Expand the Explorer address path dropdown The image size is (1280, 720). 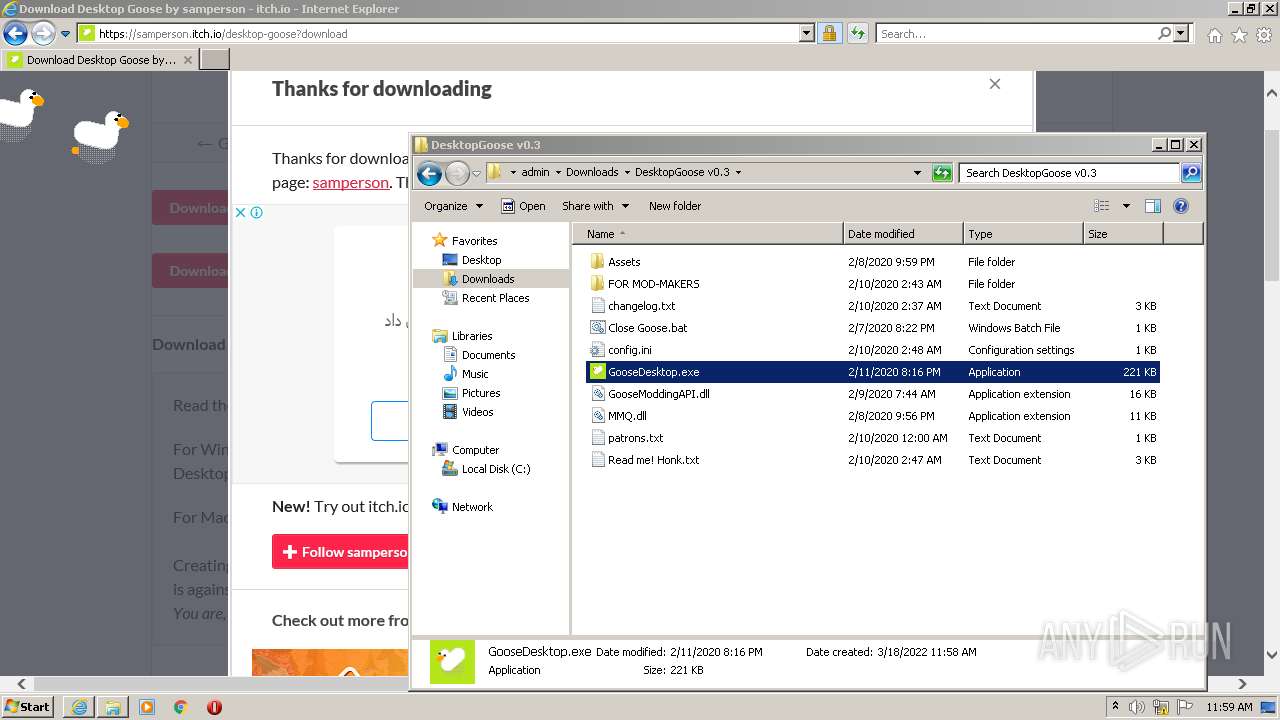[x=917, y=173]
